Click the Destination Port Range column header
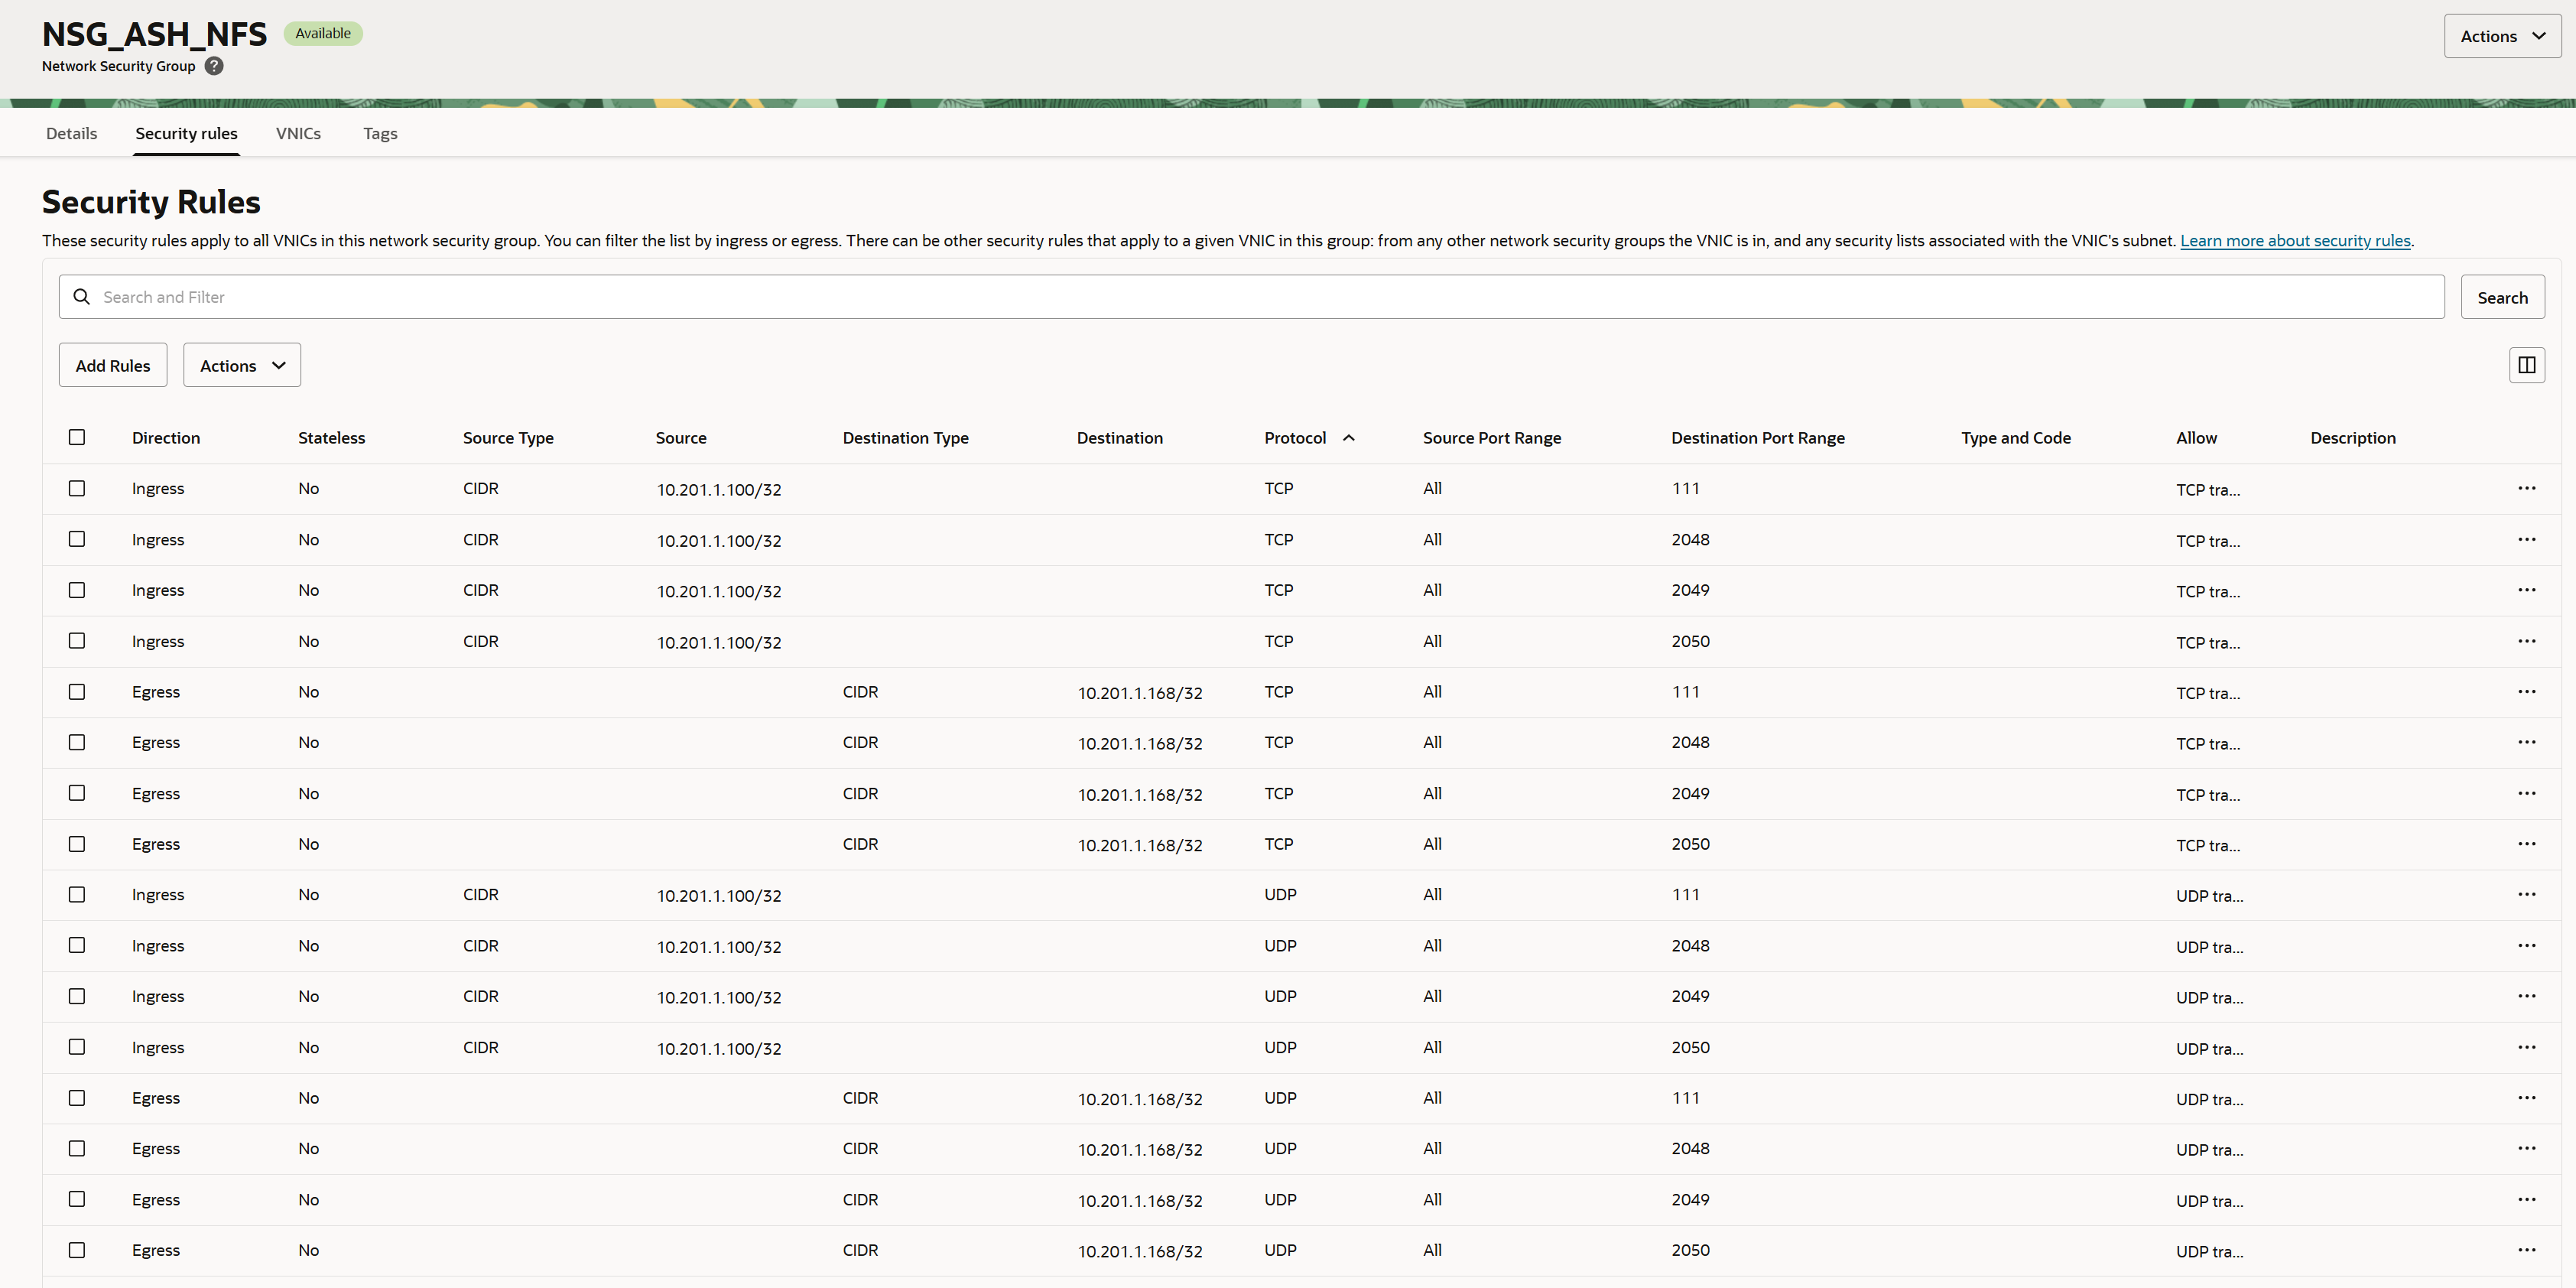Screen dimensions: 2576x1288 tap(1758, 438)
